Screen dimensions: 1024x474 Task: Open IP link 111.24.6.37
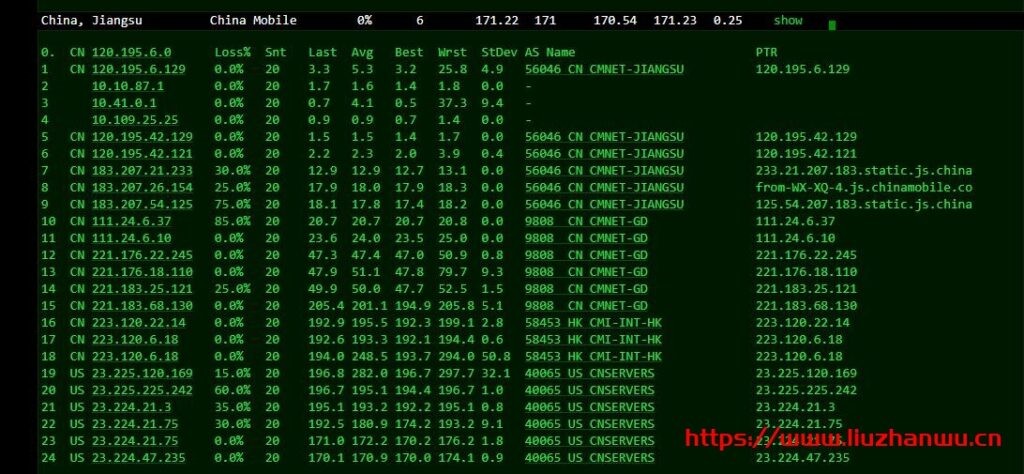[x=131, y=221]
